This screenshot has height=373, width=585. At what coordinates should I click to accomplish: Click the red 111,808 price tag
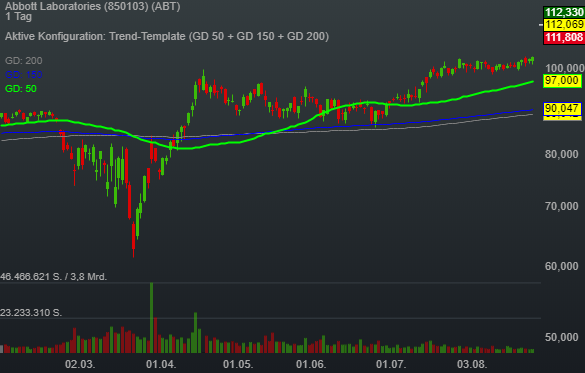[x=564, y=37]
